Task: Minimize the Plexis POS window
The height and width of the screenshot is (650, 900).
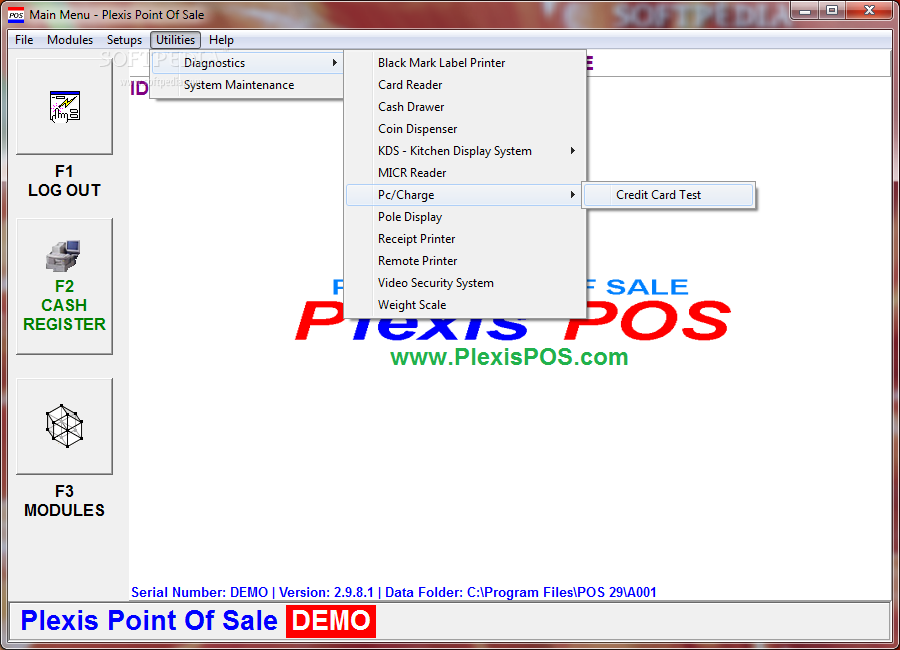Action: tap(805, 10)
